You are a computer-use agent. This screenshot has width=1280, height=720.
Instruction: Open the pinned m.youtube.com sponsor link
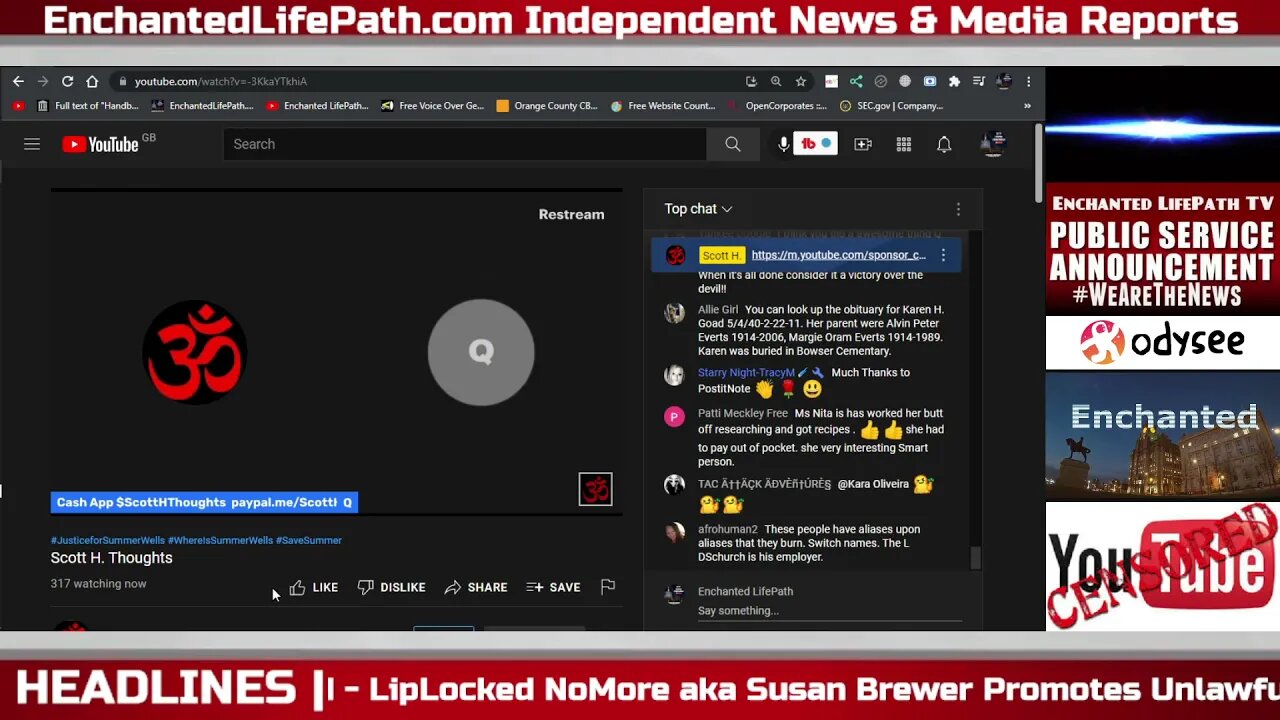click(838, 255)
